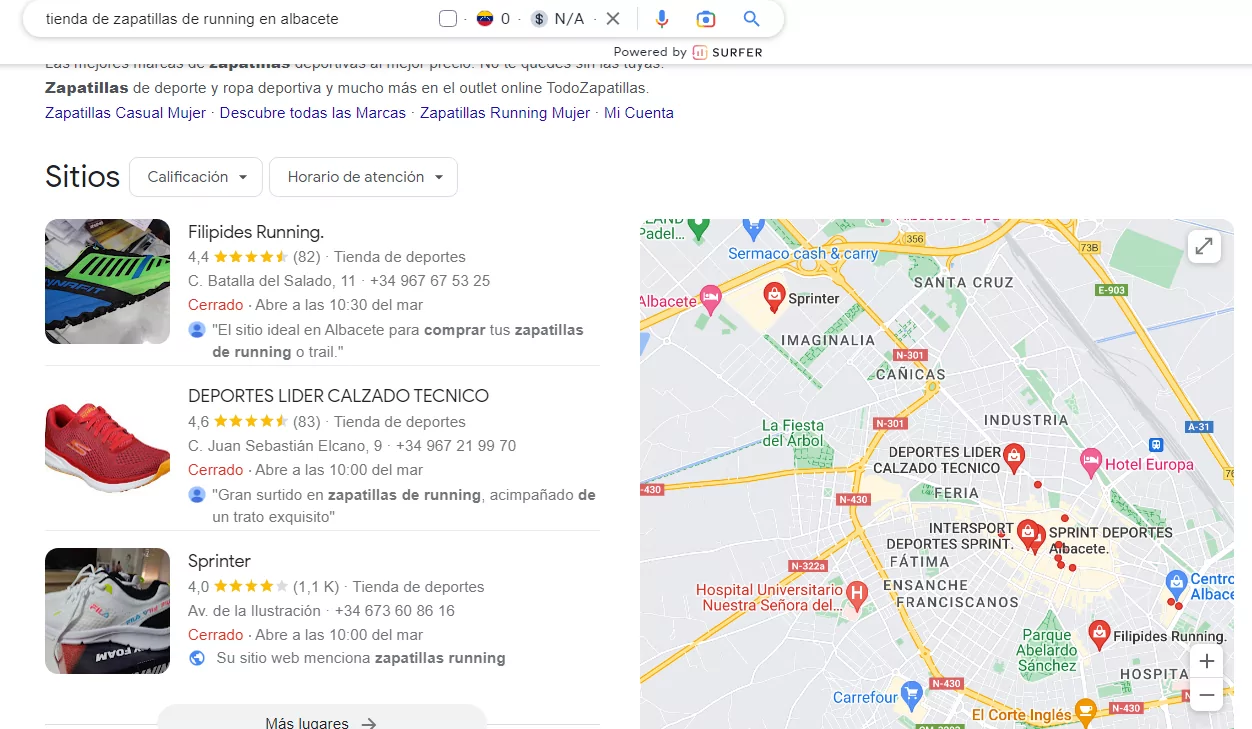Zoom out on the map
Viewport: 1252px width, 729px height.
(1207, 695)
